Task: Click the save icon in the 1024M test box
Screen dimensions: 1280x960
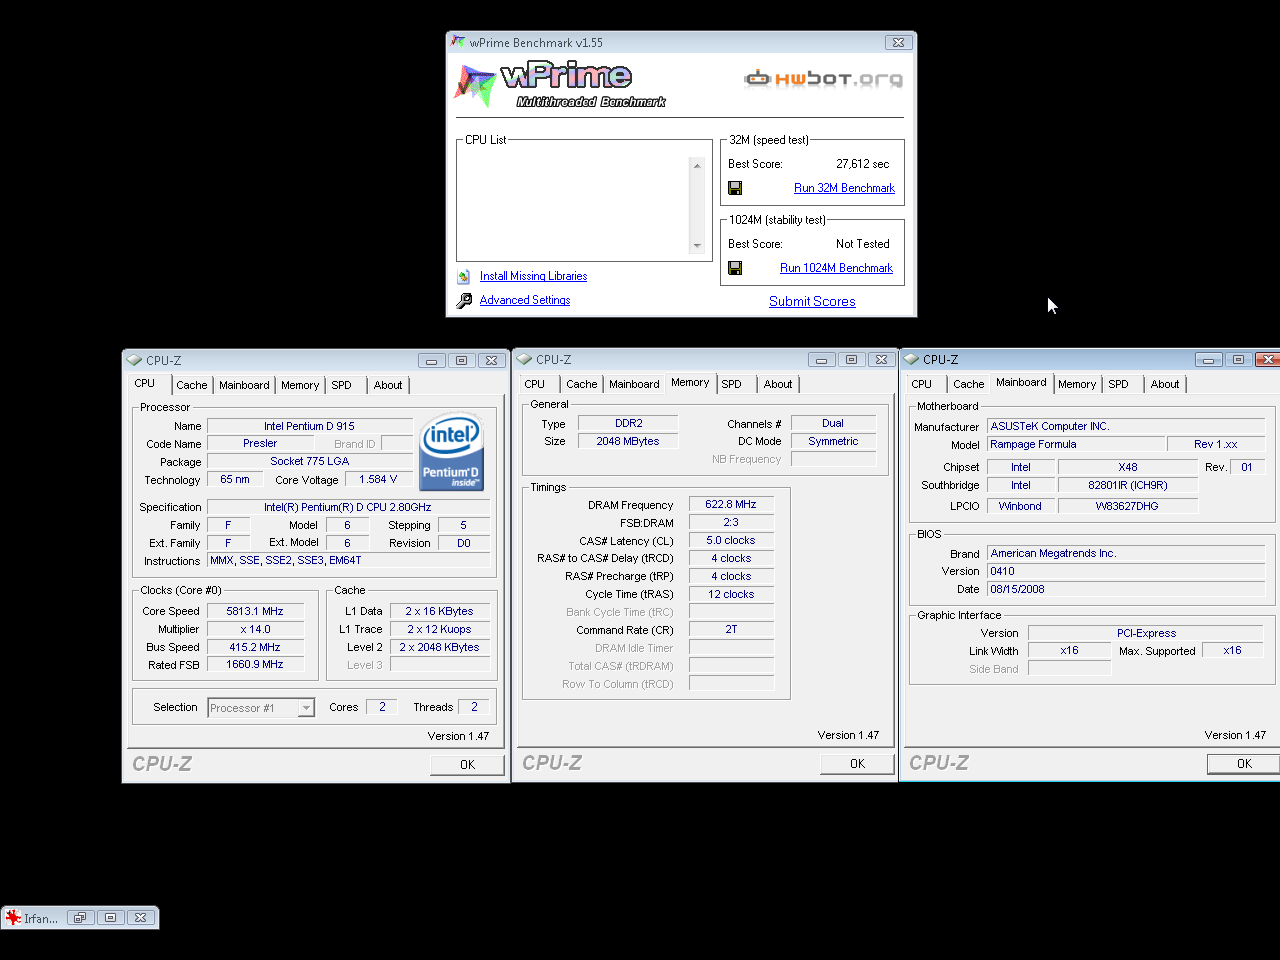Action: coord(735,268)
